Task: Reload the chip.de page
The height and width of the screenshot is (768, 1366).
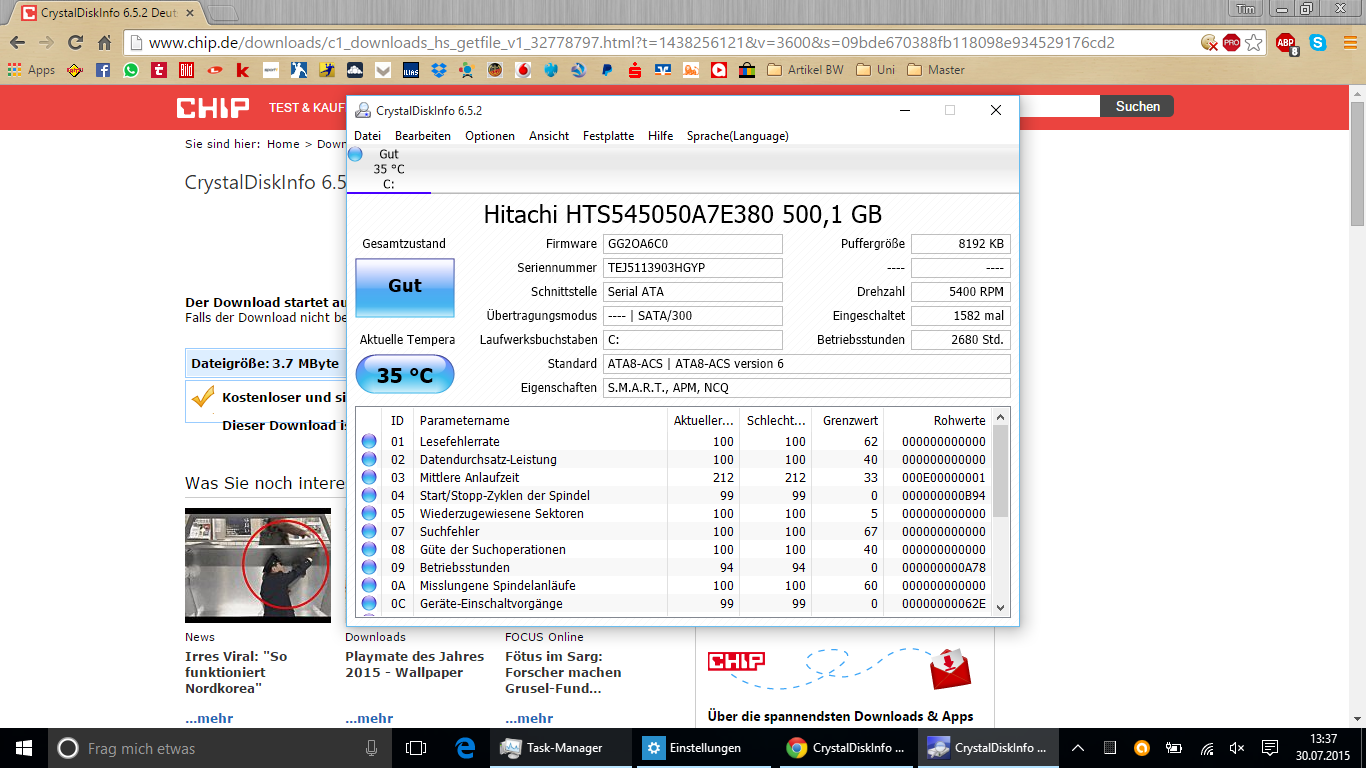Action: point(75,43)
